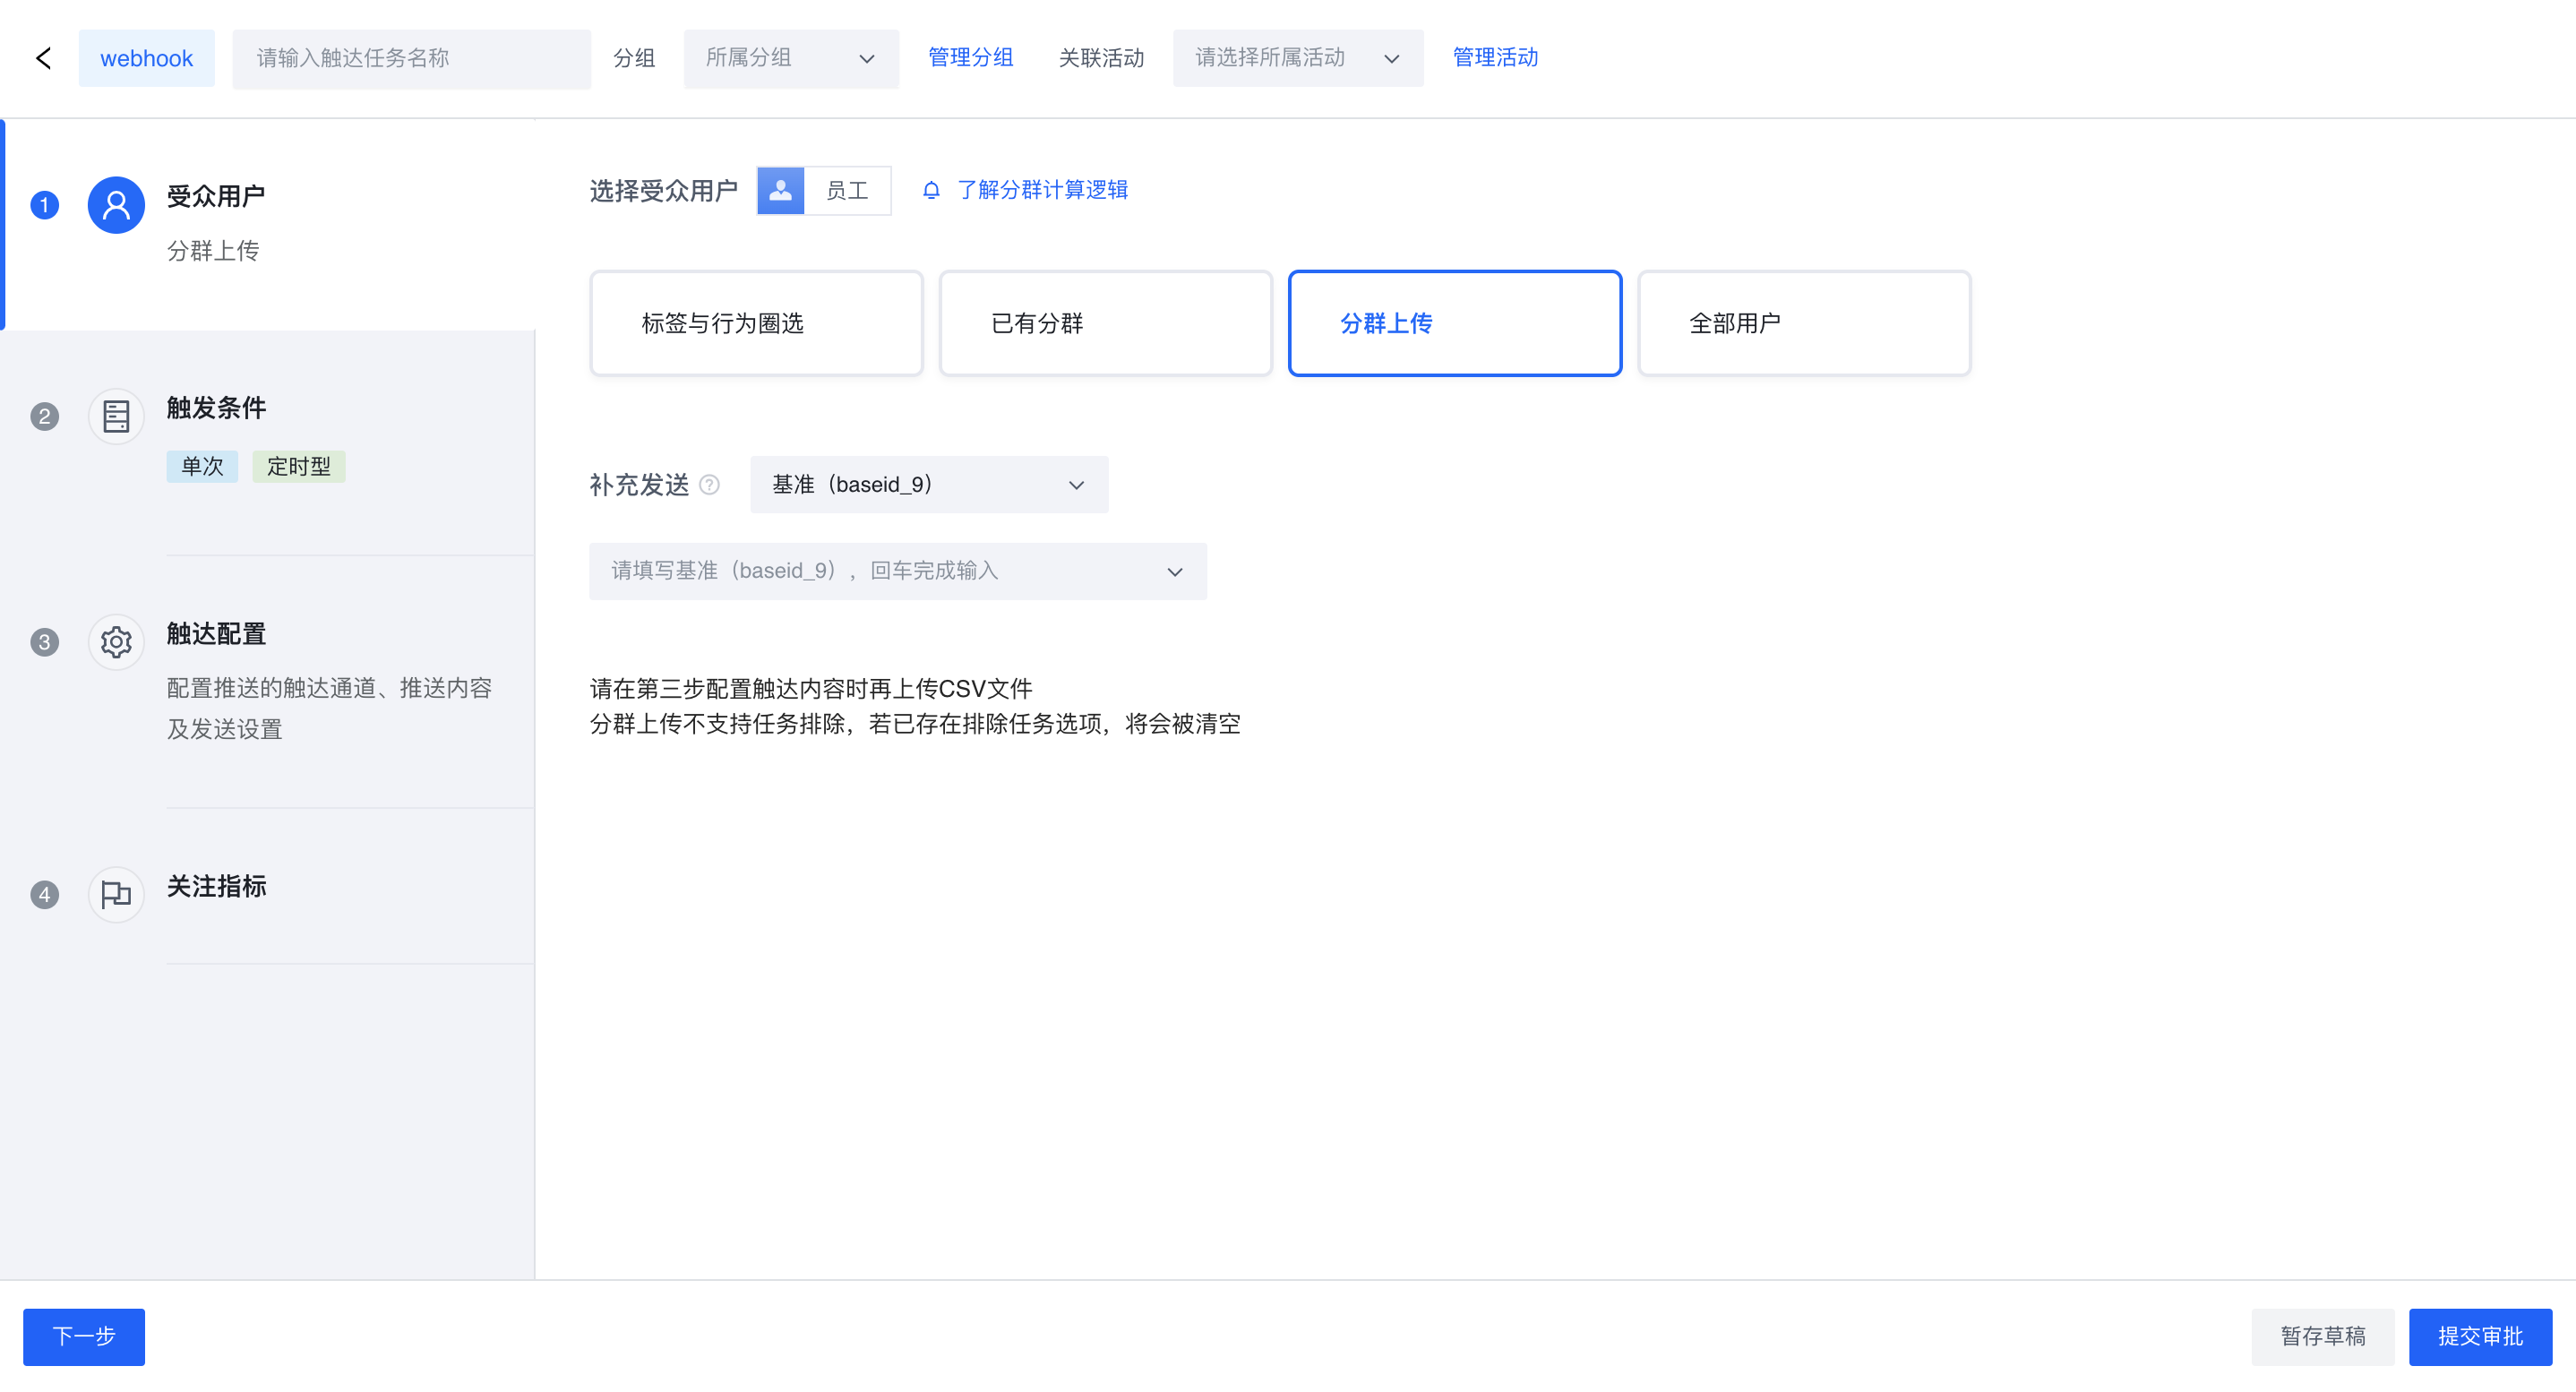Go to step 2 触发条件
The width and height of the screenshot is (2576, 1392).
pos(216,408)
